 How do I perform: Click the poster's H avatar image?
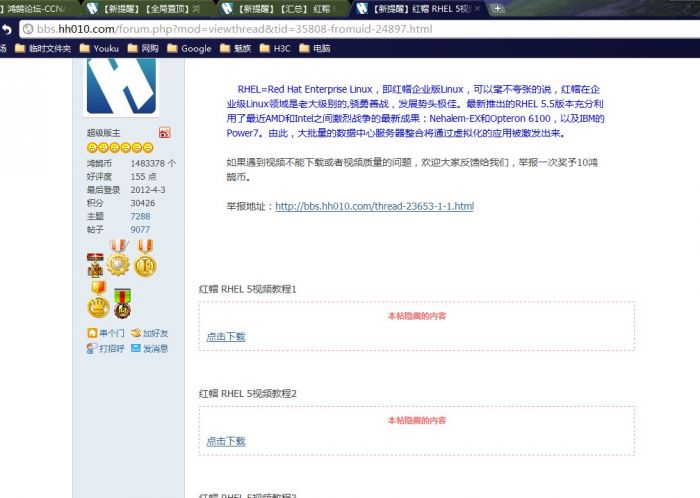[121, 86]
